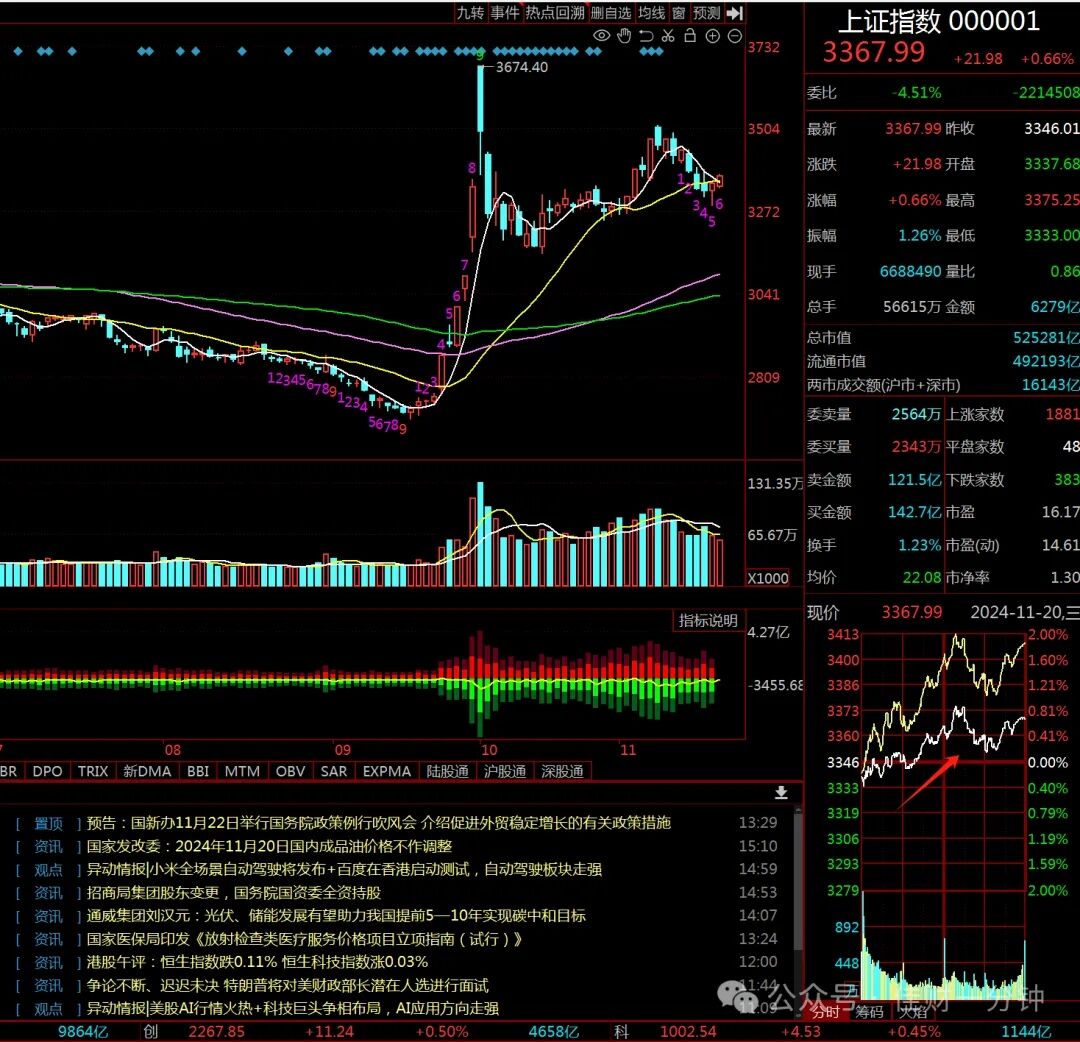
Task: Open the 指标说明 indicator description
Action: point(708,621)
